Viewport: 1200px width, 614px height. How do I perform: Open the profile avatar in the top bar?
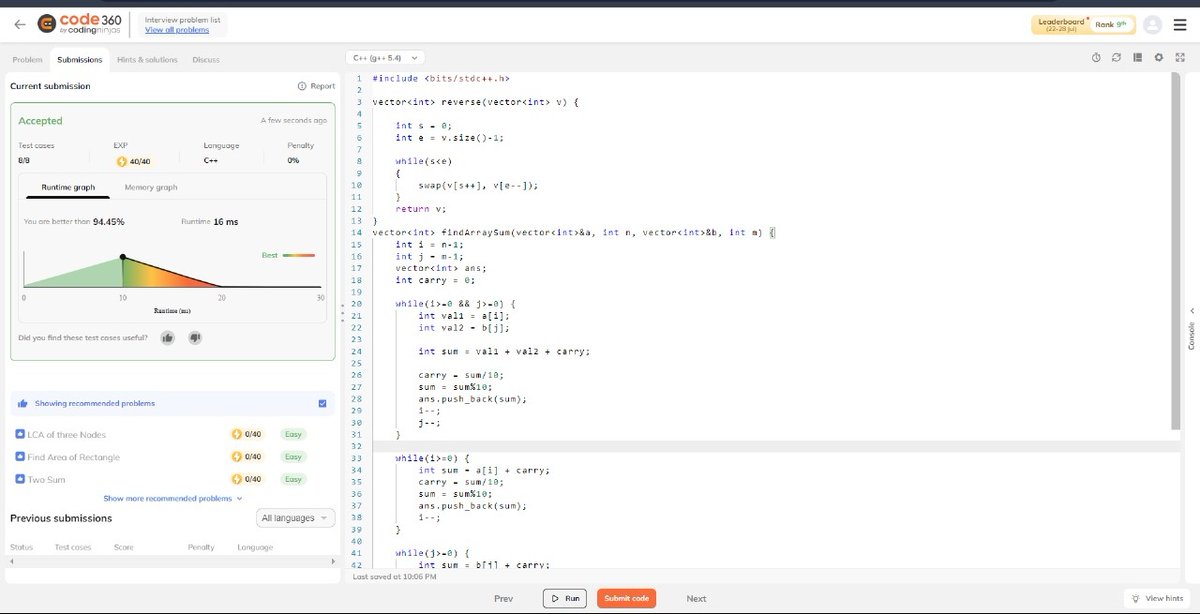click(x=1152, y=24)
